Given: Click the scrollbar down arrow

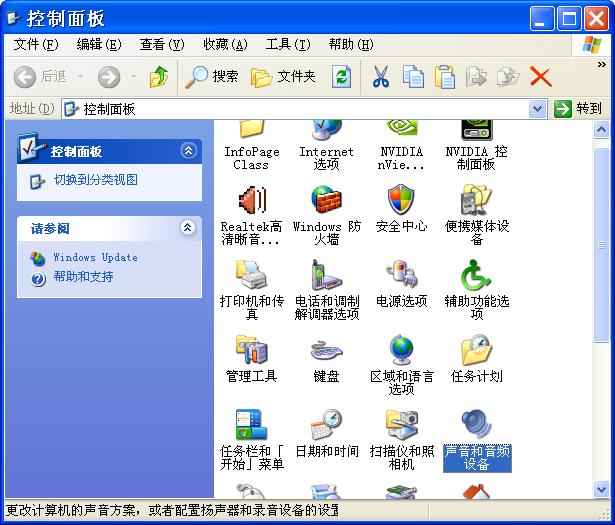Looking at the screenshot, I should pos(602,489).
